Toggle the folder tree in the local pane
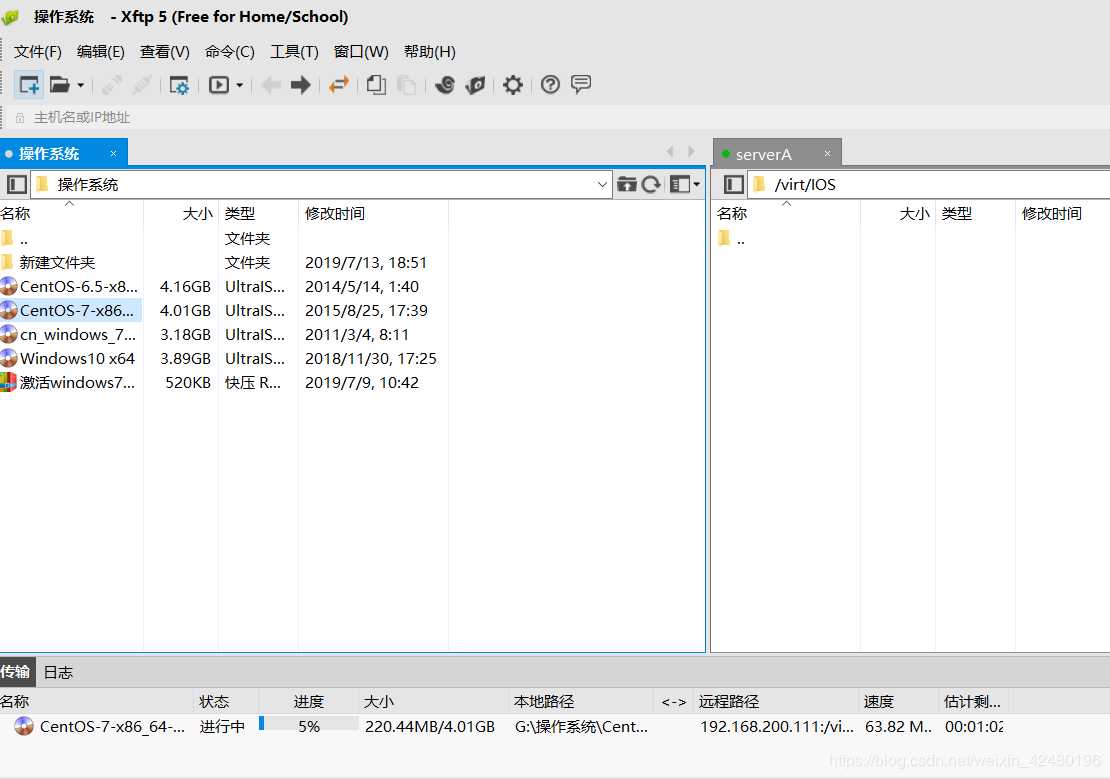This screenshot has width=1110, height=779. 17,185
